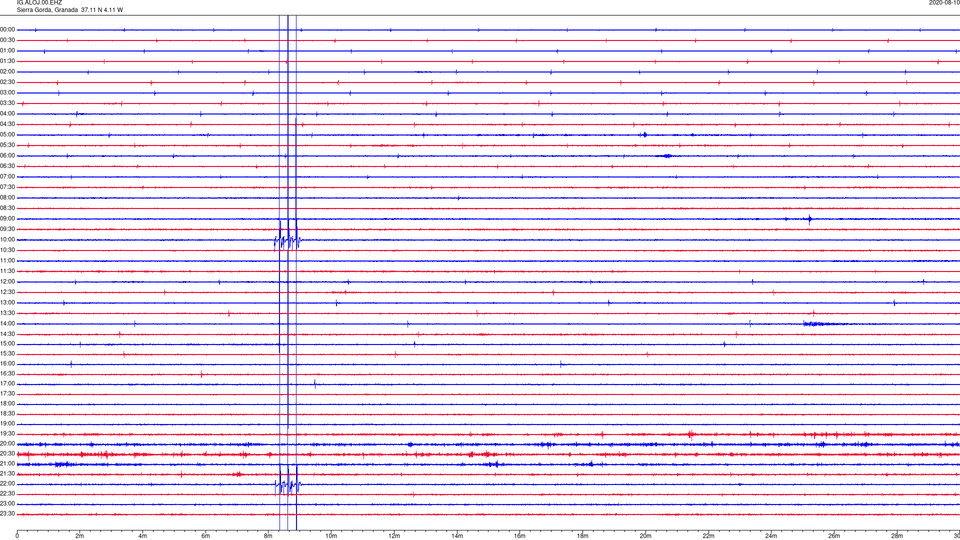Click the 8m tick label on time axis
Screen dimensions: 960x540
click(x=268, y=536)
